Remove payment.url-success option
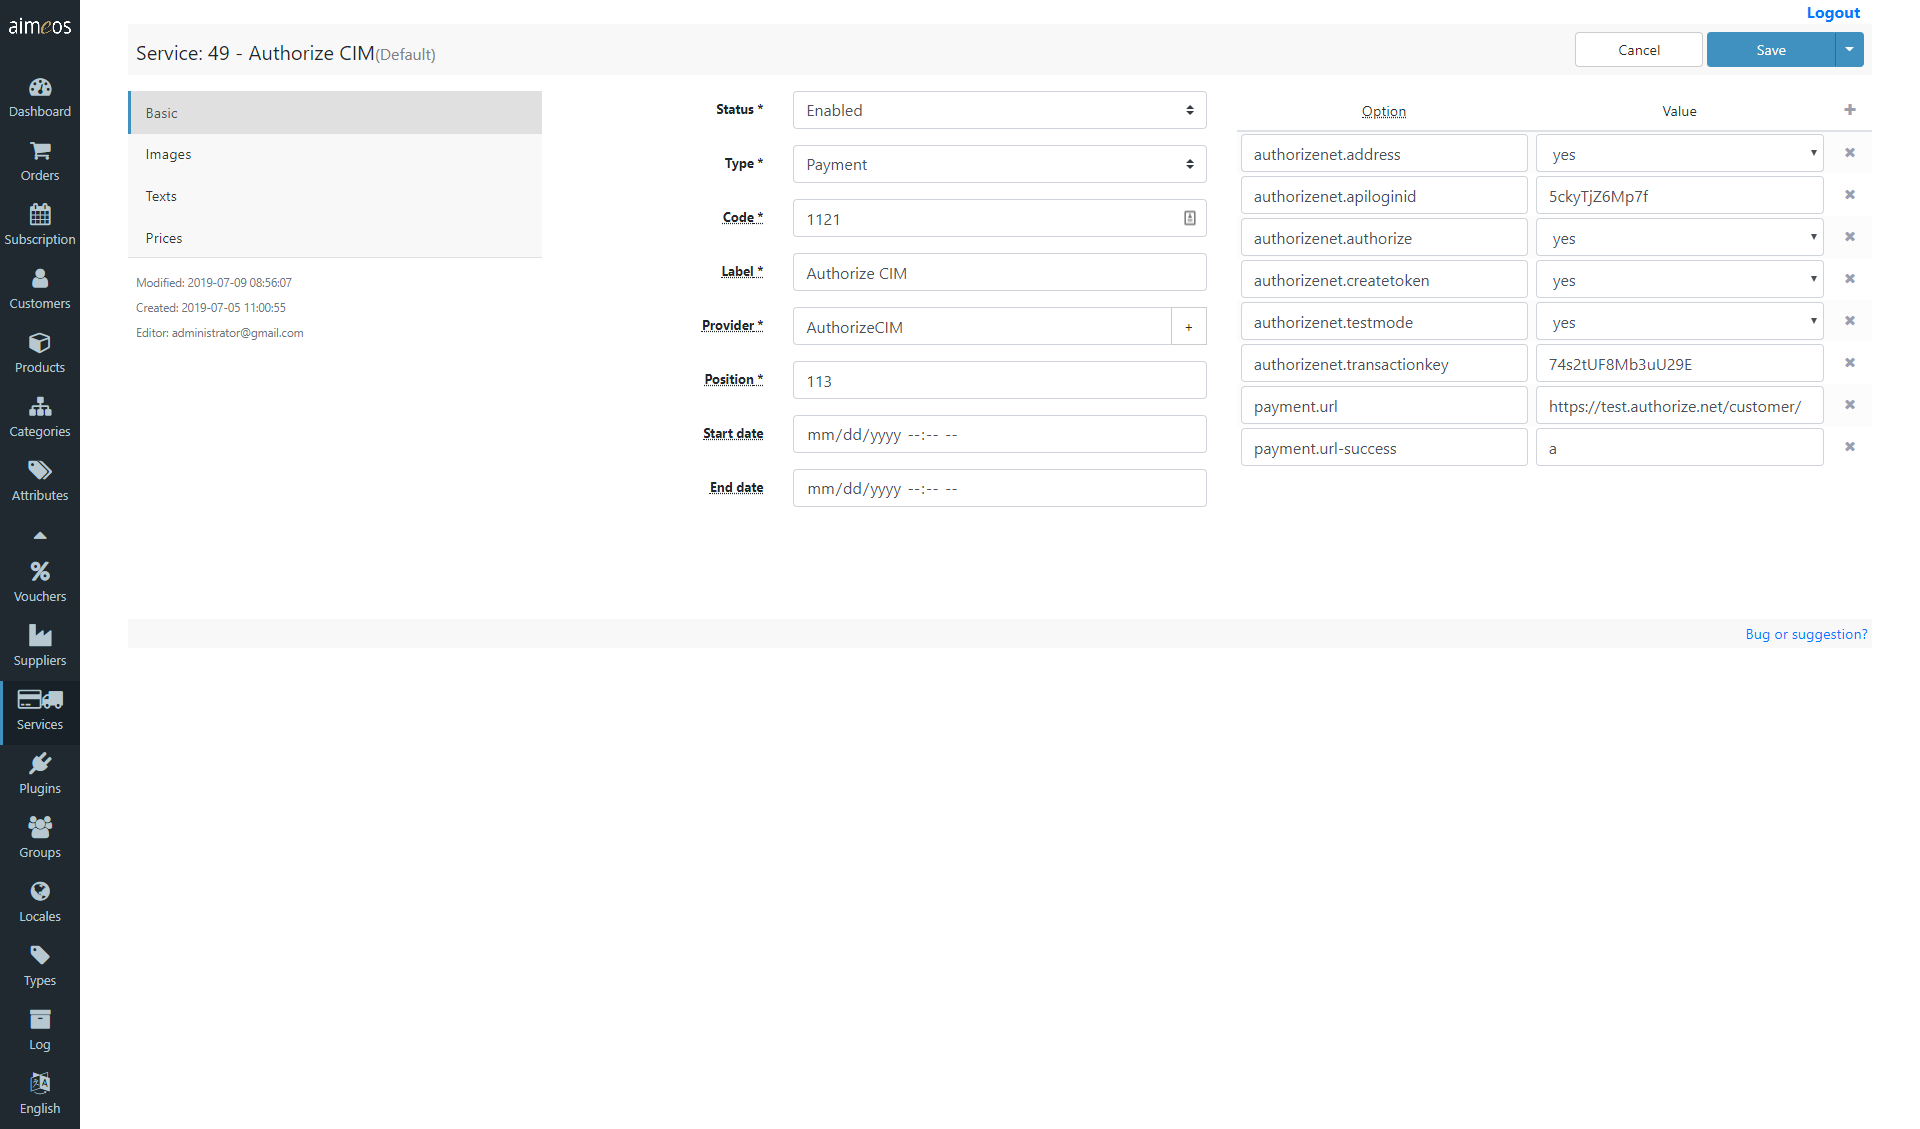1920x1129 pixels. point(1850,447)
